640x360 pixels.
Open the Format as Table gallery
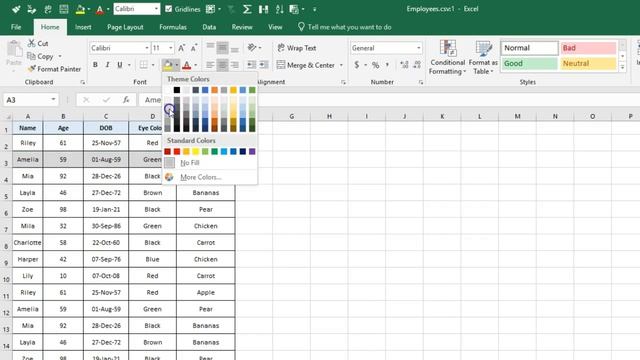click(x=483, y=58)
